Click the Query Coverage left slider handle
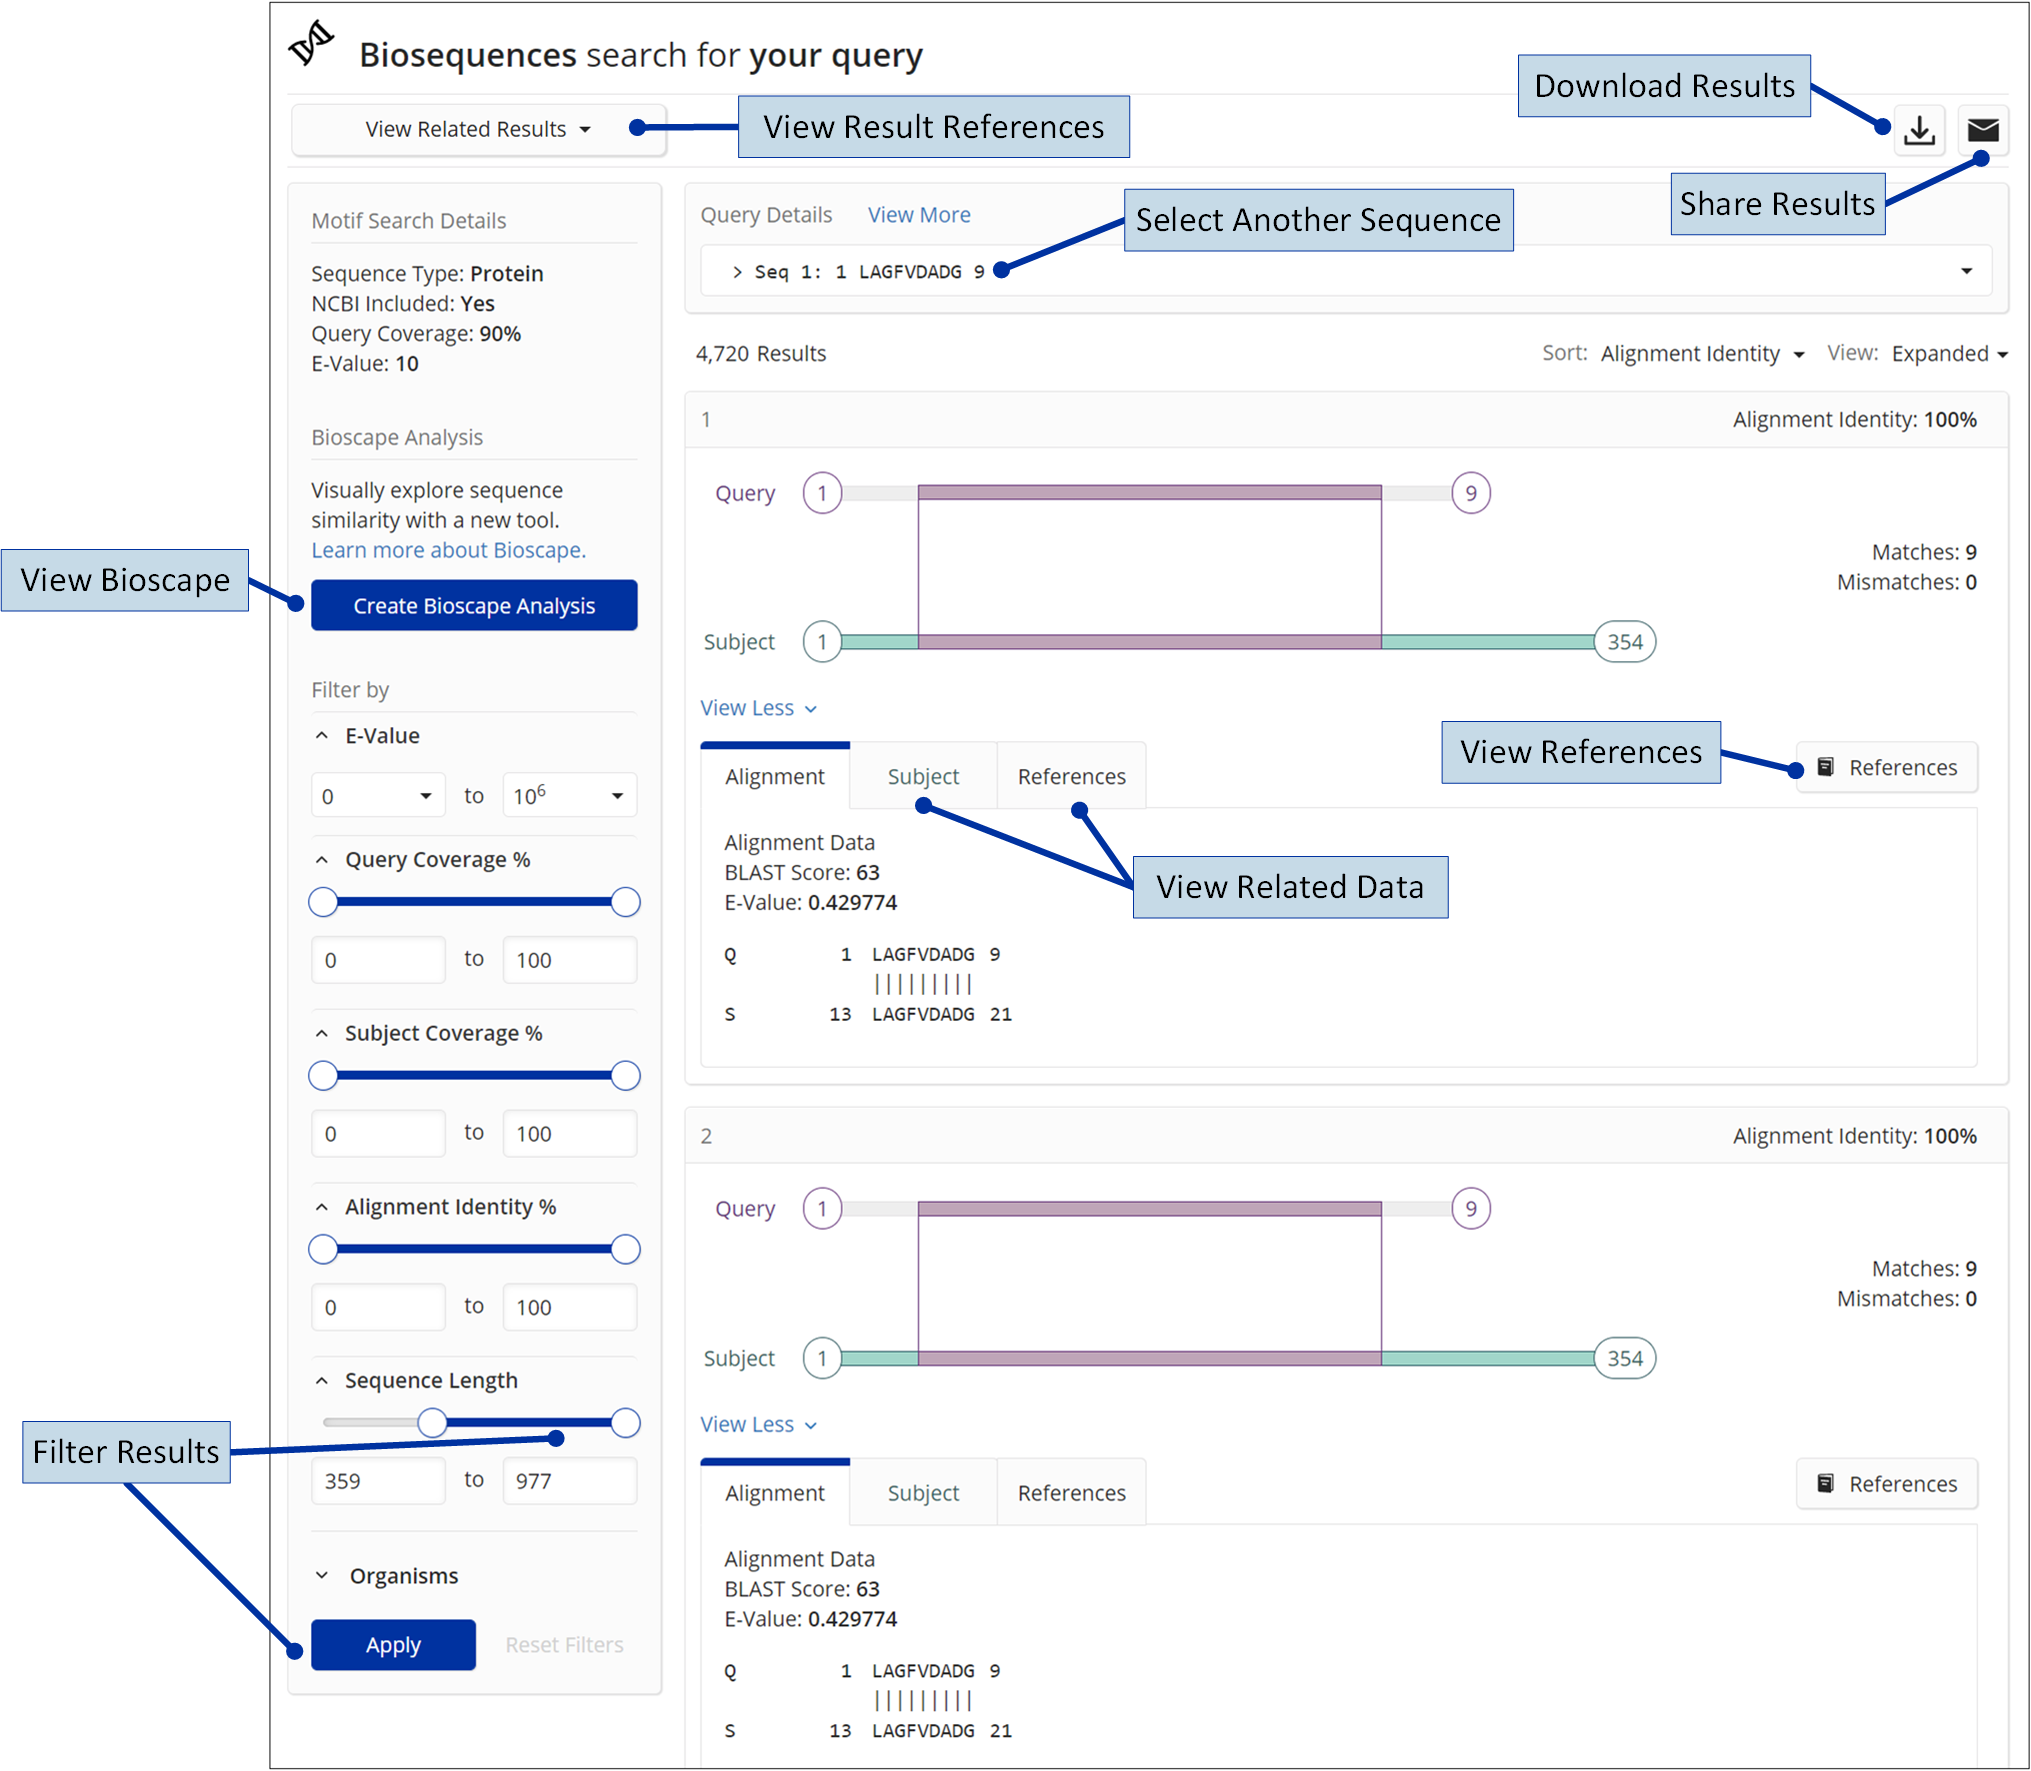 323,902
